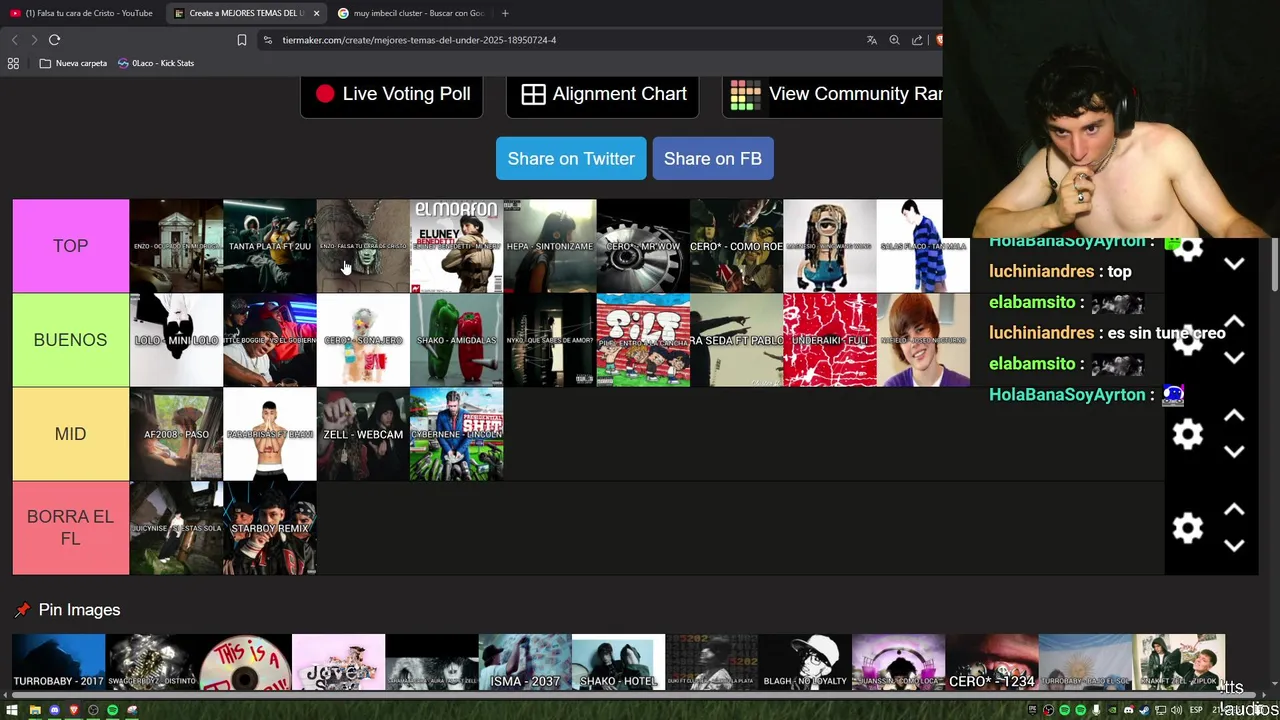Switch to the Create a MEJORES TEMAS tab
Screen dimensions: 1280x720
[x=246, y=13]
